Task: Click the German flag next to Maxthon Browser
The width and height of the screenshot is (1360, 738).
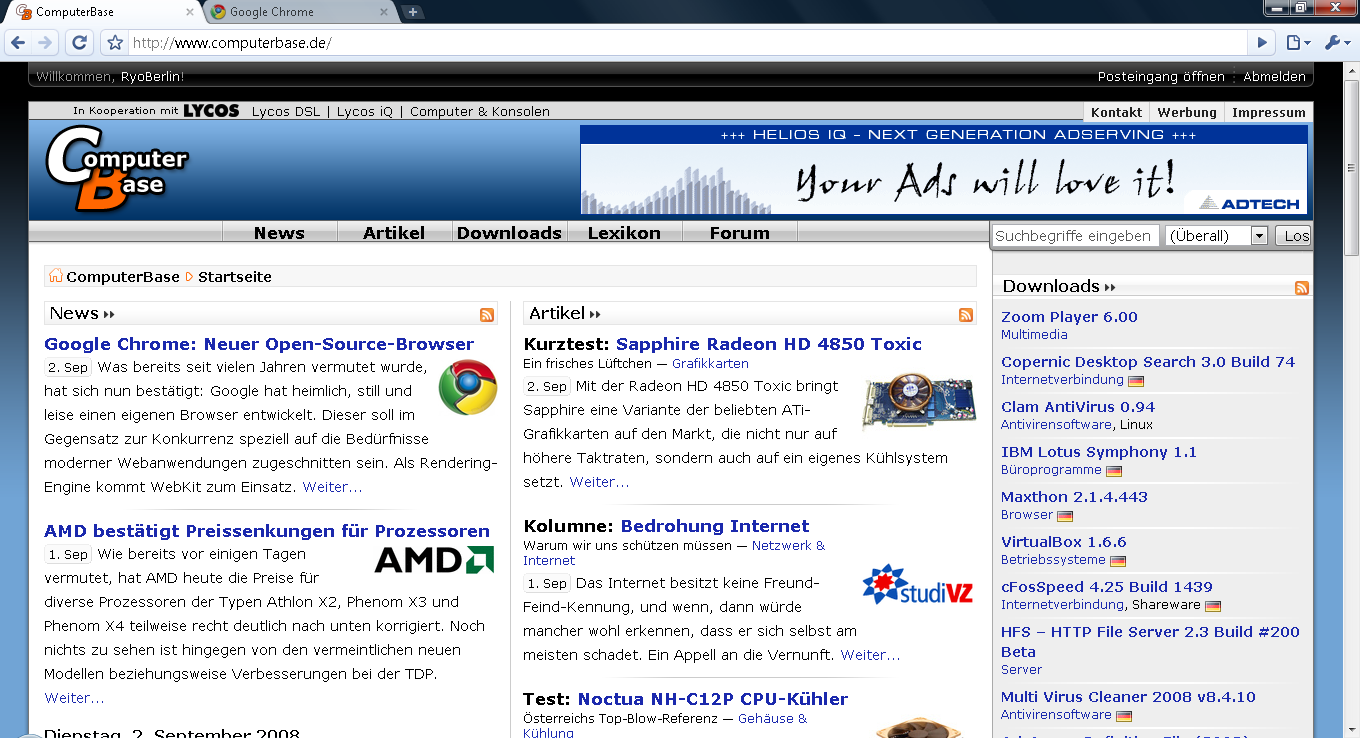Action: click(x=1065, y=516)
